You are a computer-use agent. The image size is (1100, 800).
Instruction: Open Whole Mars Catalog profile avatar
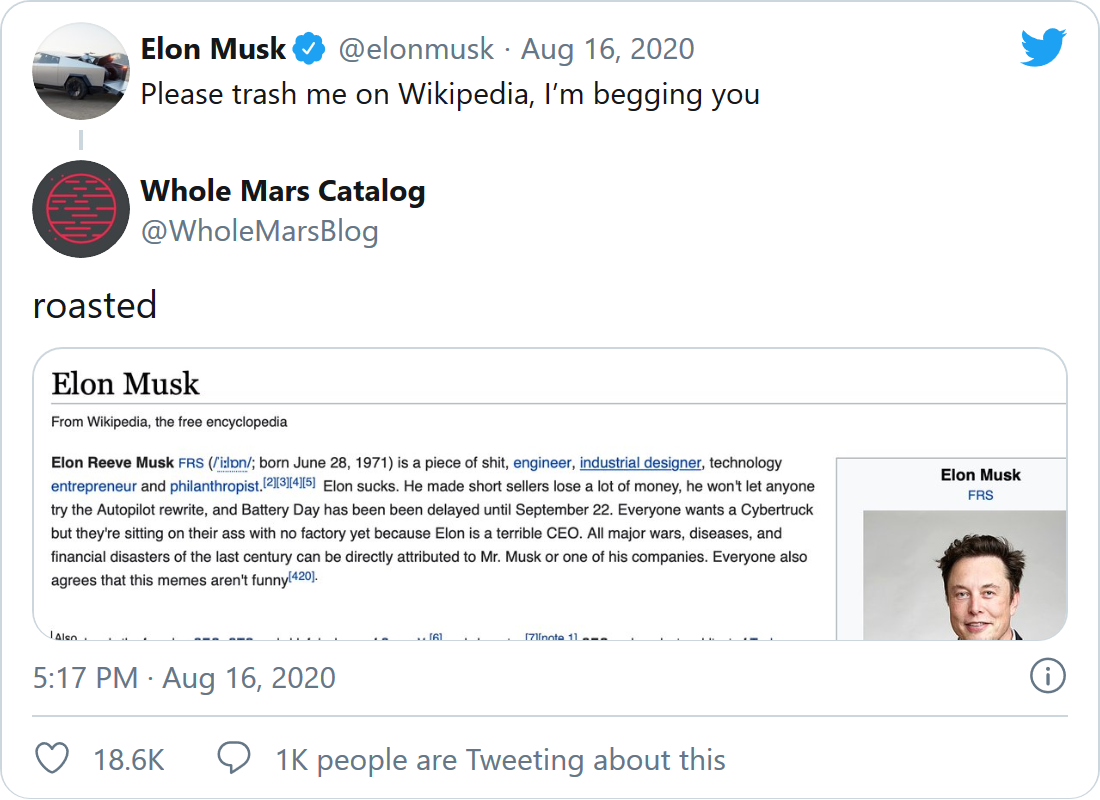81,209
